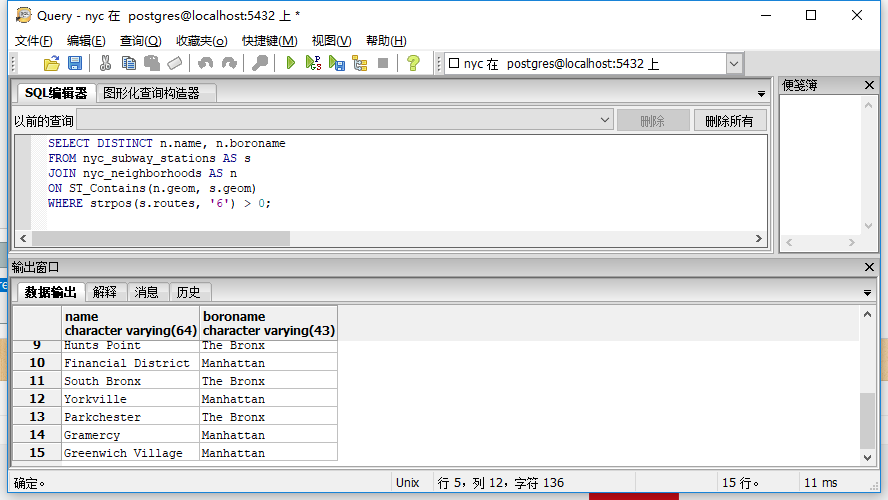Execute query and save results to file

click(x=336, y=63)
